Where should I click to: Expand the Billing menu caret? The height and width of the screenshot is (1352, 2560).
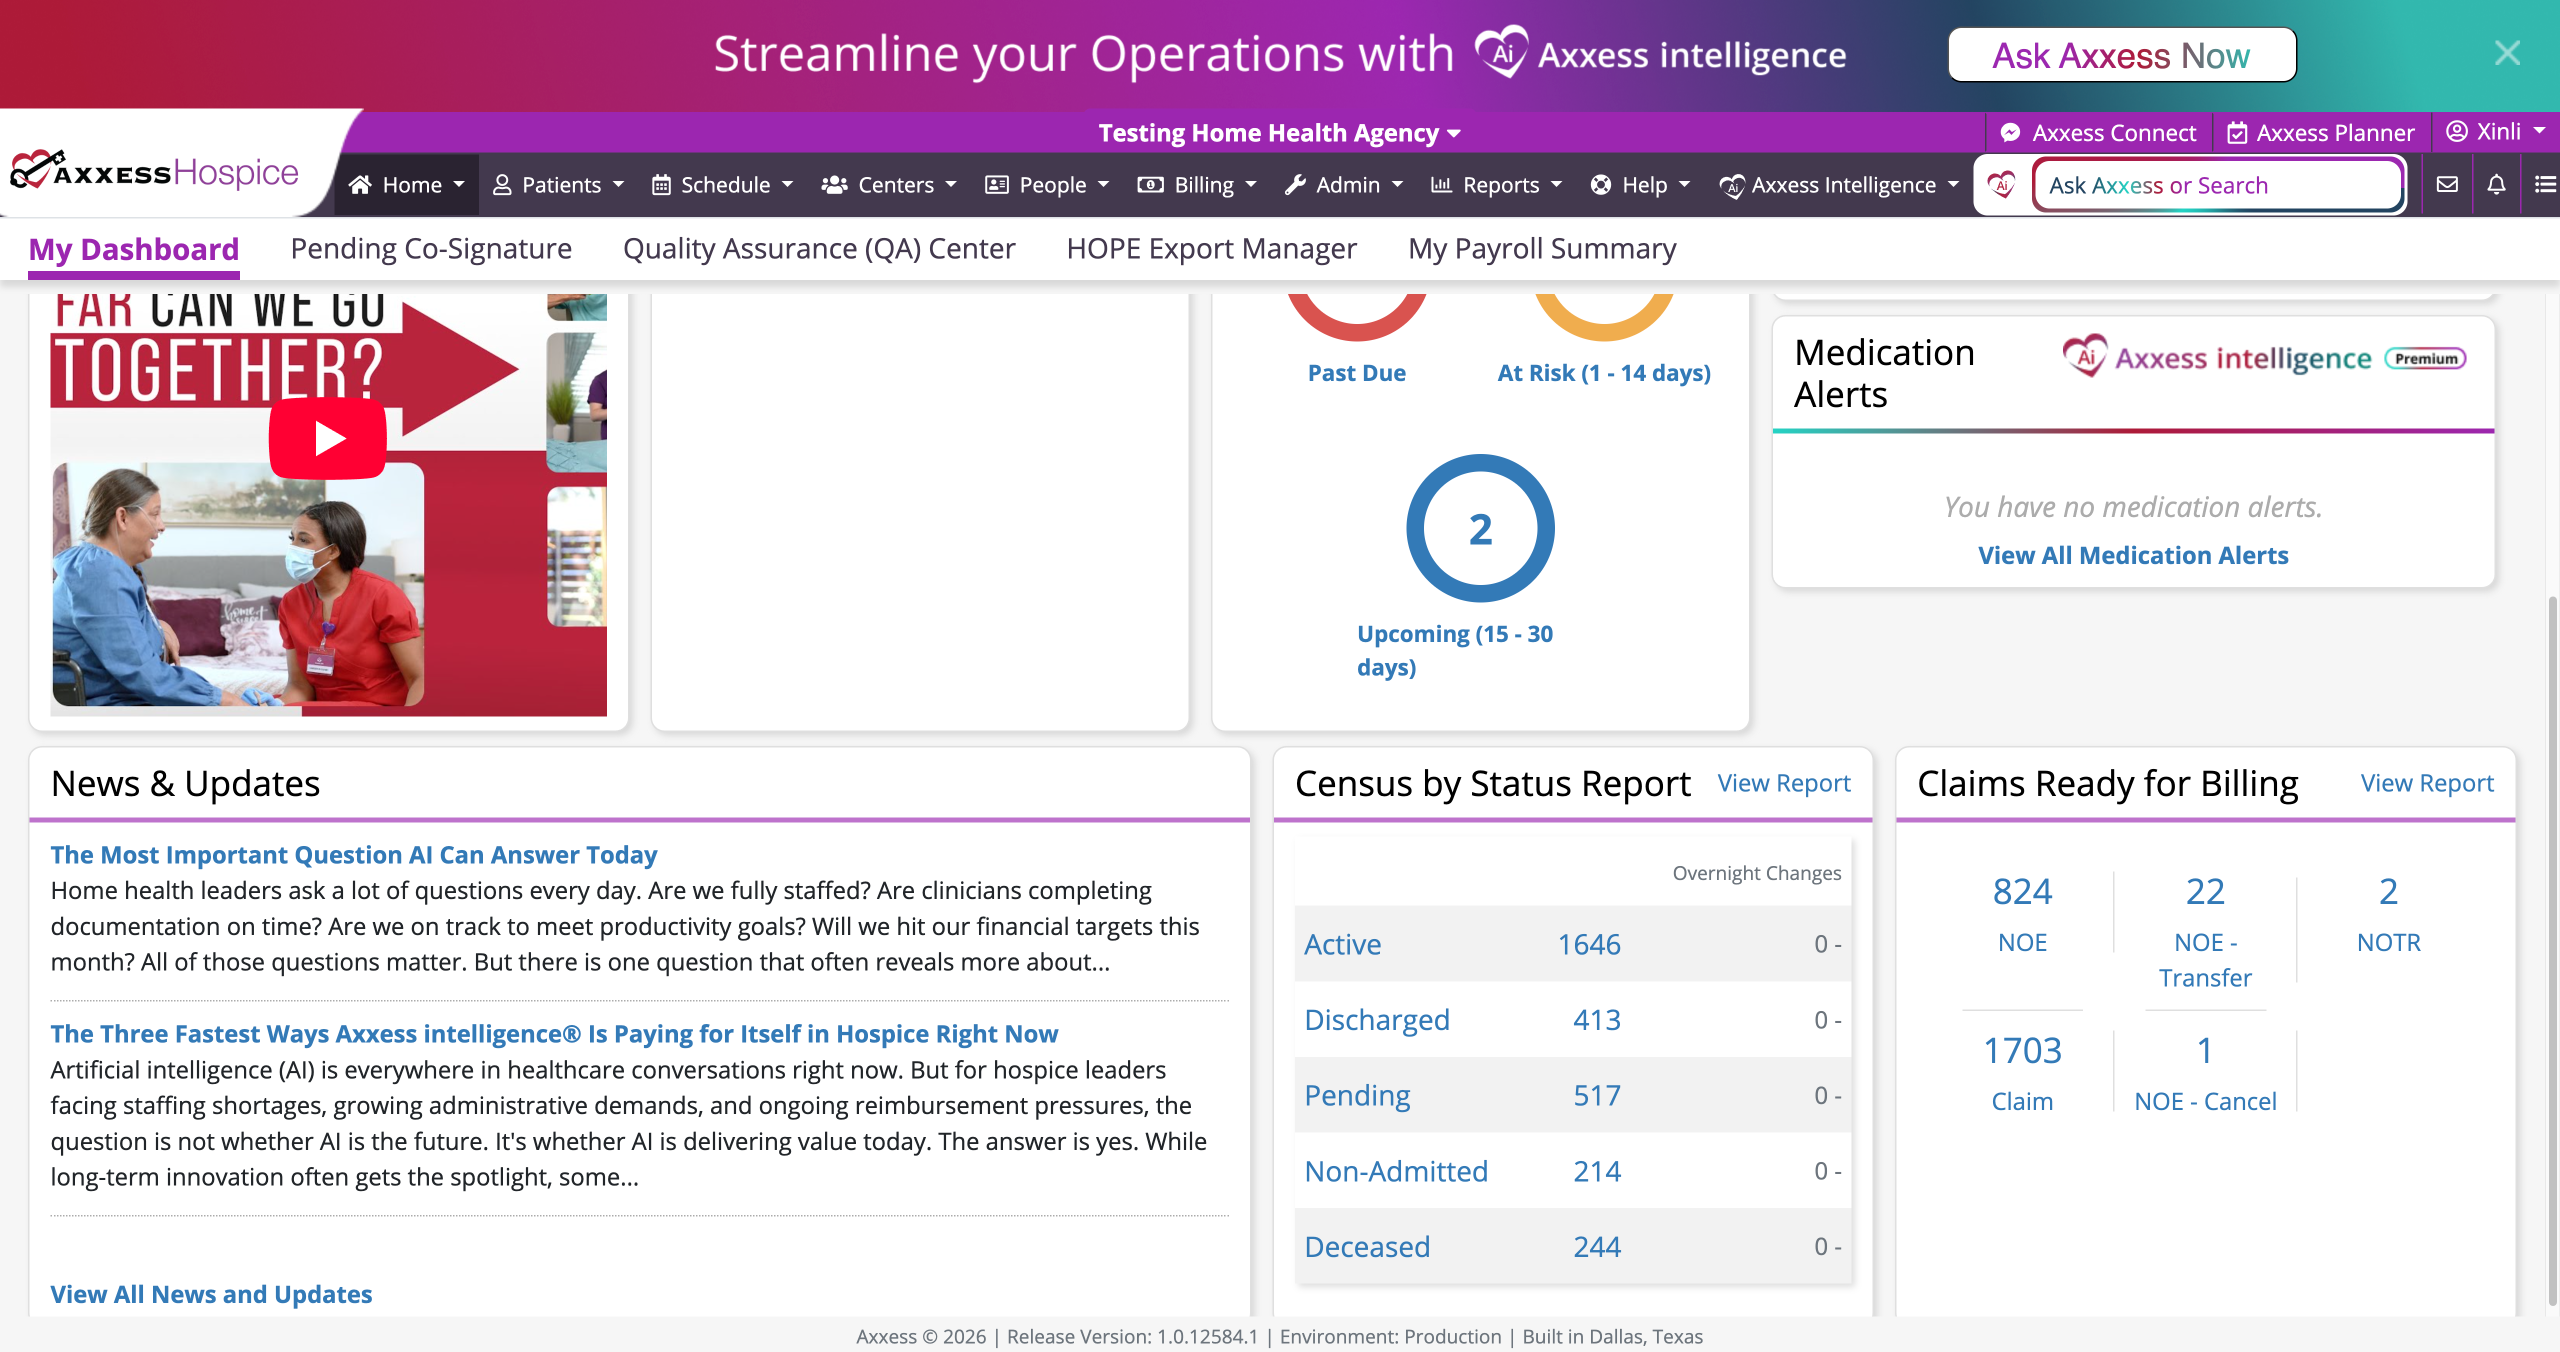tap(1251, 185)
